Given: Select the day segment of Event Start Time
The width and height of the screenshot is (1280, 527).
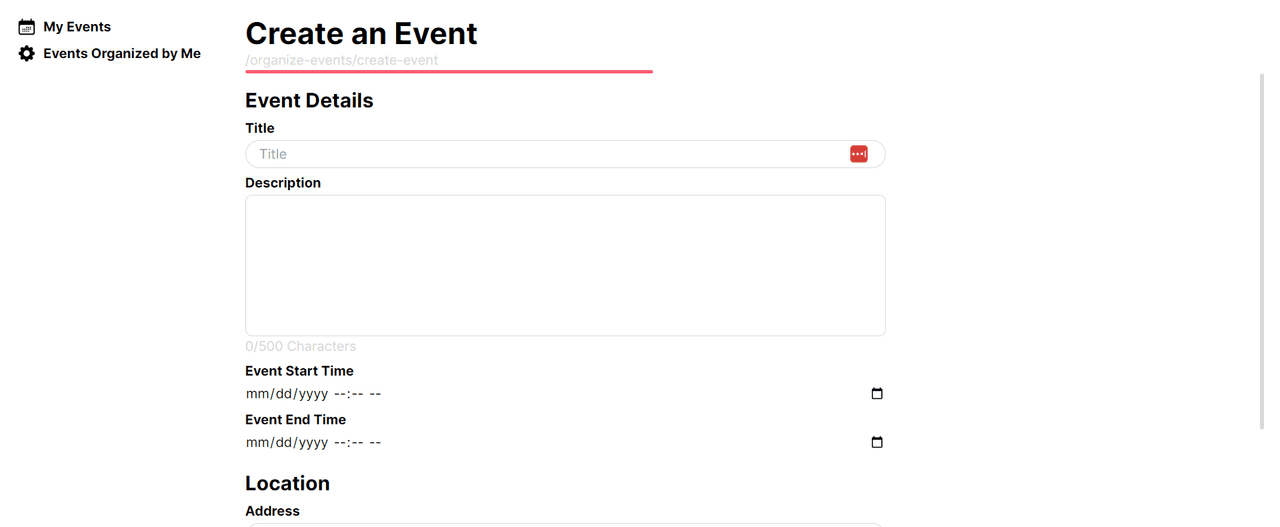Looking at the screenshot, I should click(284, 394).
